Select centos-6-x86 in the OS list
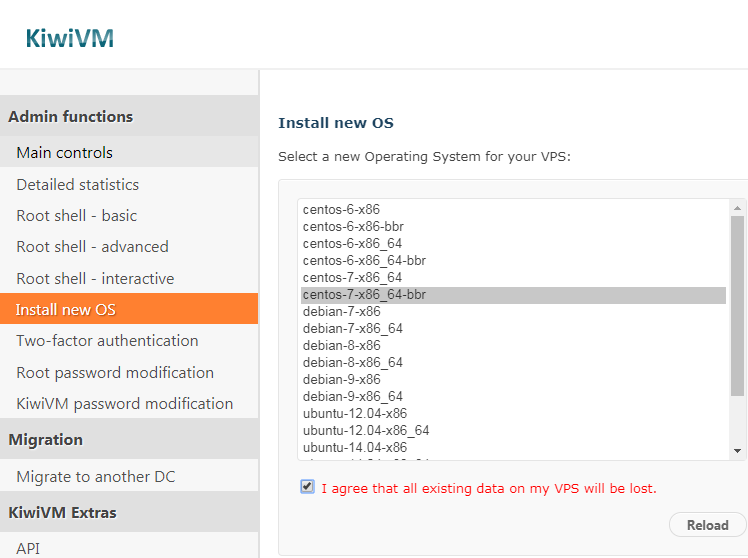The height and width of the screenshot is (558, 748). (x=341, y=210)
